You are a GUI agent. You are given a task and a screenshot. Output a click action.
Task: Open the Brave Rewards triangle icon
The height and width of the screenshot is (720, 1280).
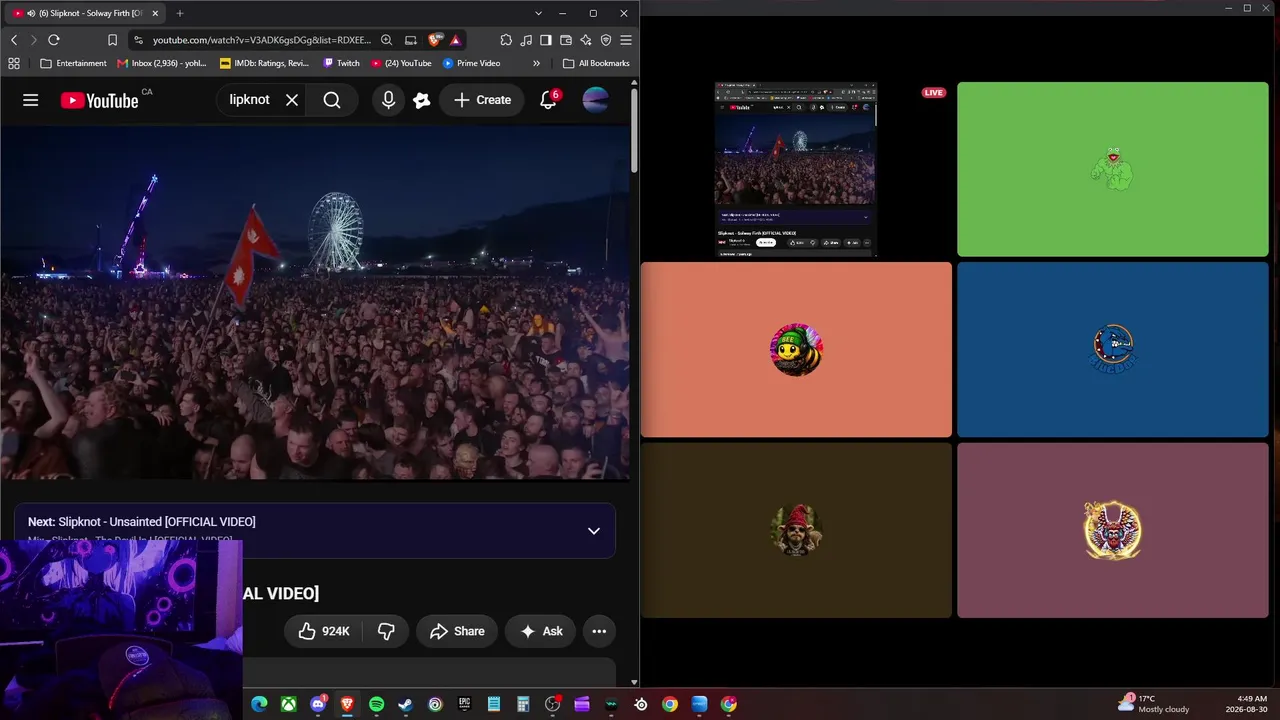click(x=455, y=40)
